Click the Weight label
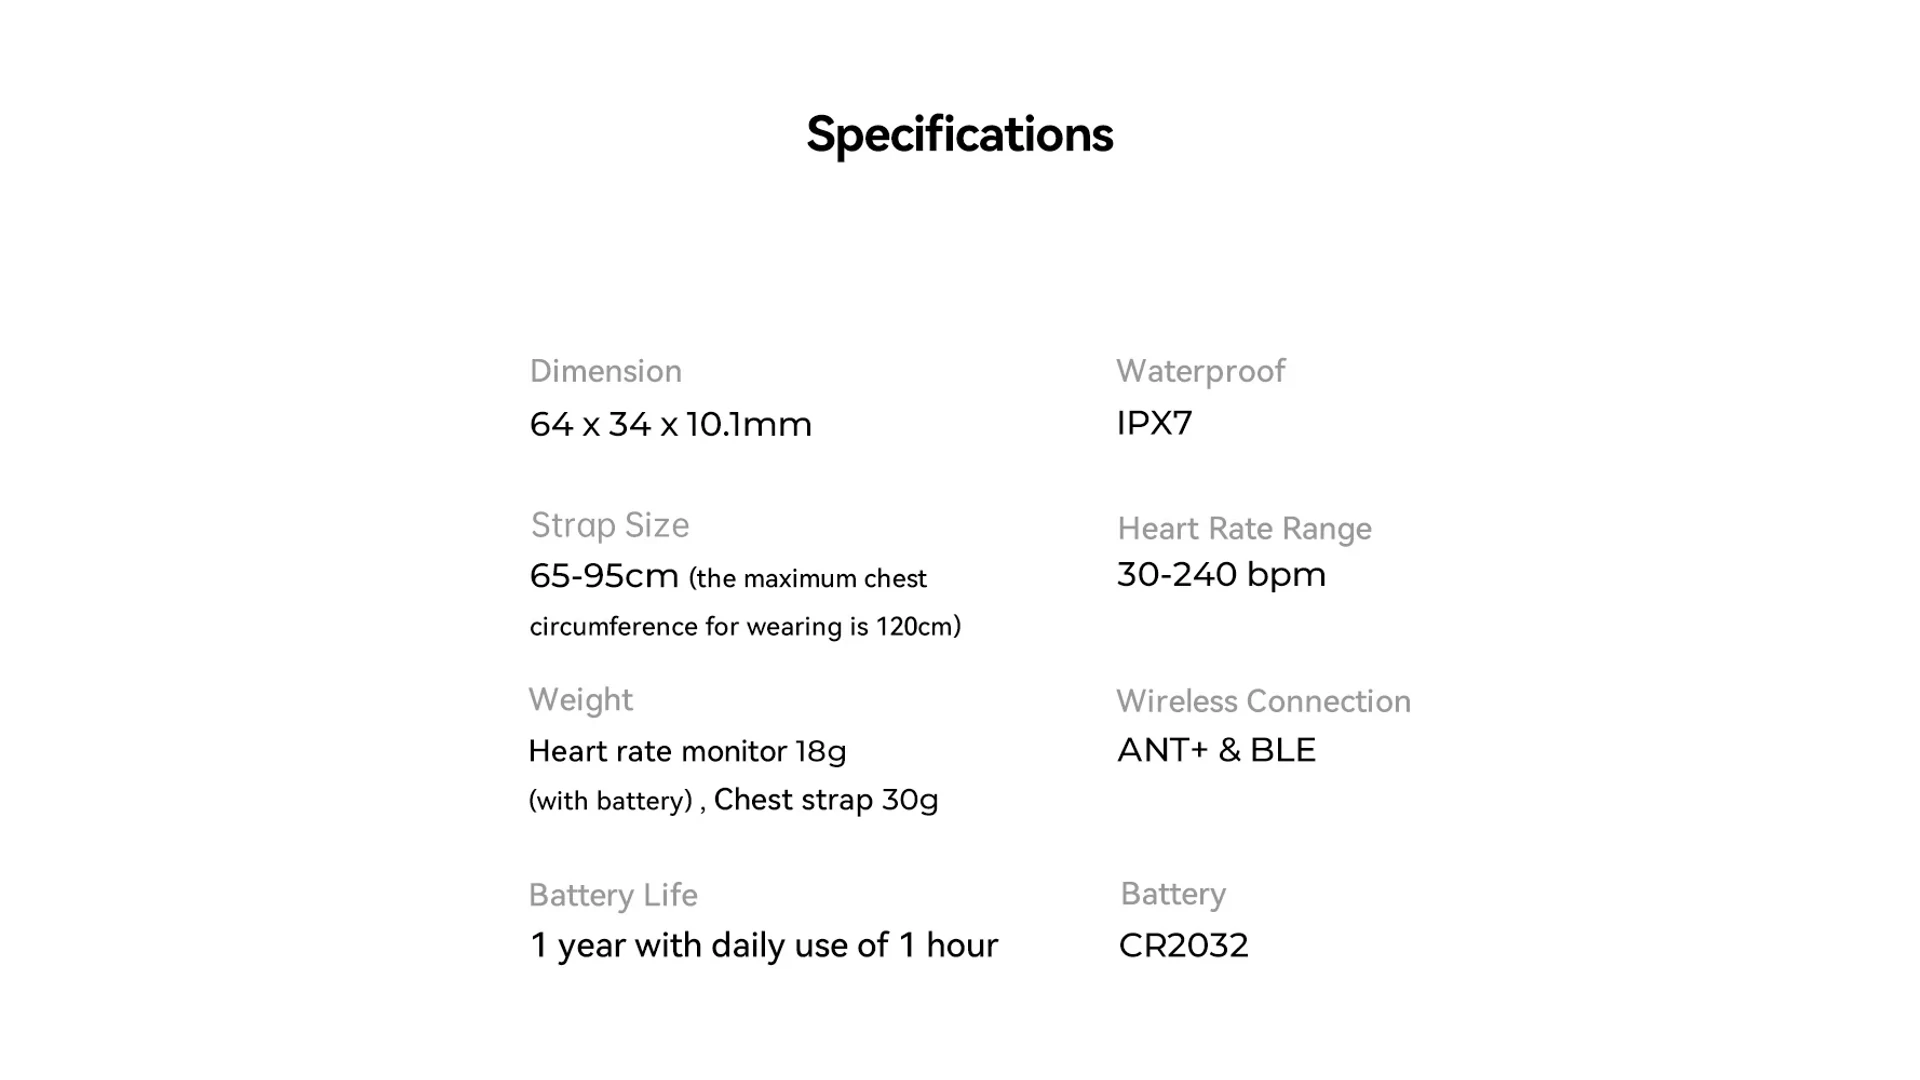The image size is (1920, 1080). (580, 699)
